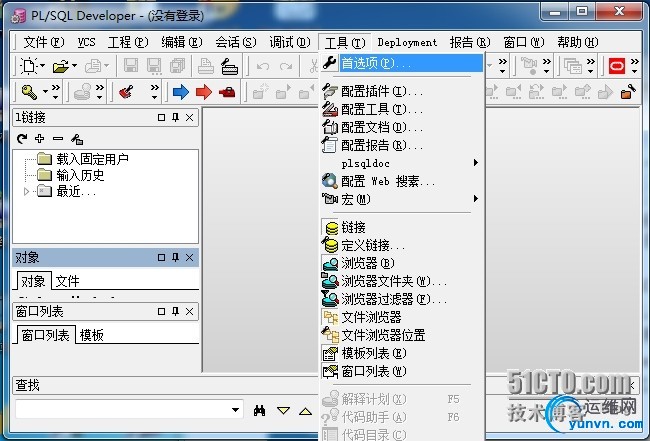This screenshot has width=650, height=441.
Task: Open the 查找 search combo dropdown
Action: [235, 410]
